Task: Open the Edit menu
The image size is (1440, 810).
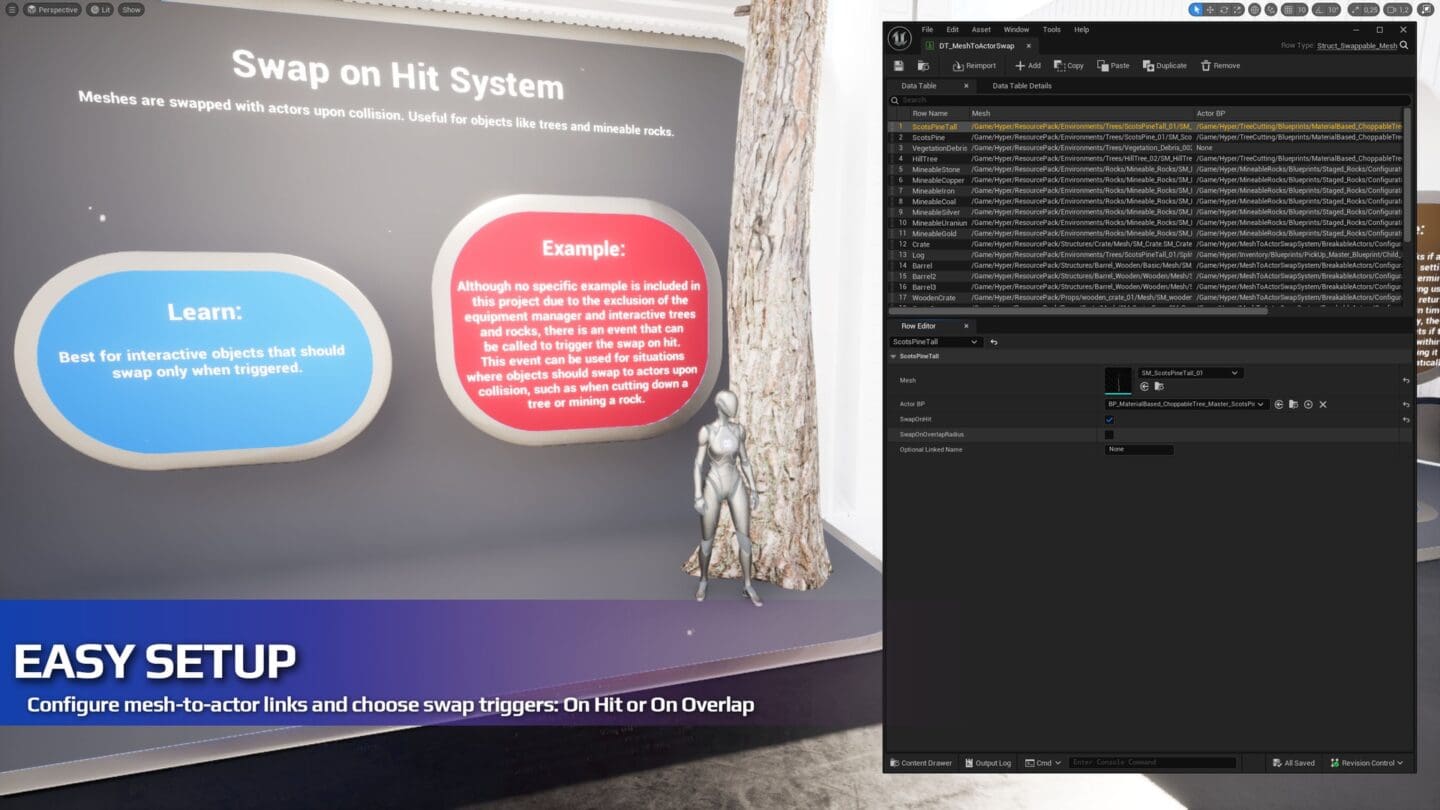Action: tap(952, 29)
